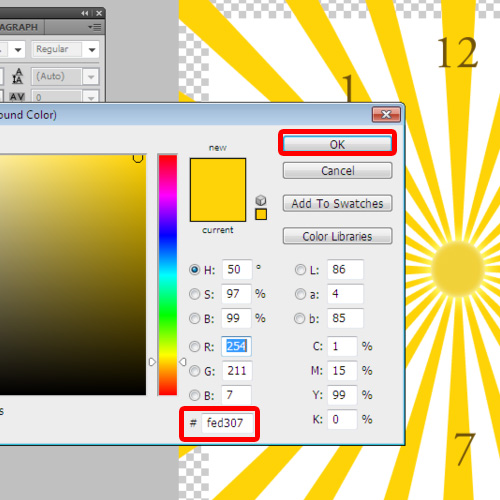Click the R value field showing 254
500x500 pixels.
236,346
